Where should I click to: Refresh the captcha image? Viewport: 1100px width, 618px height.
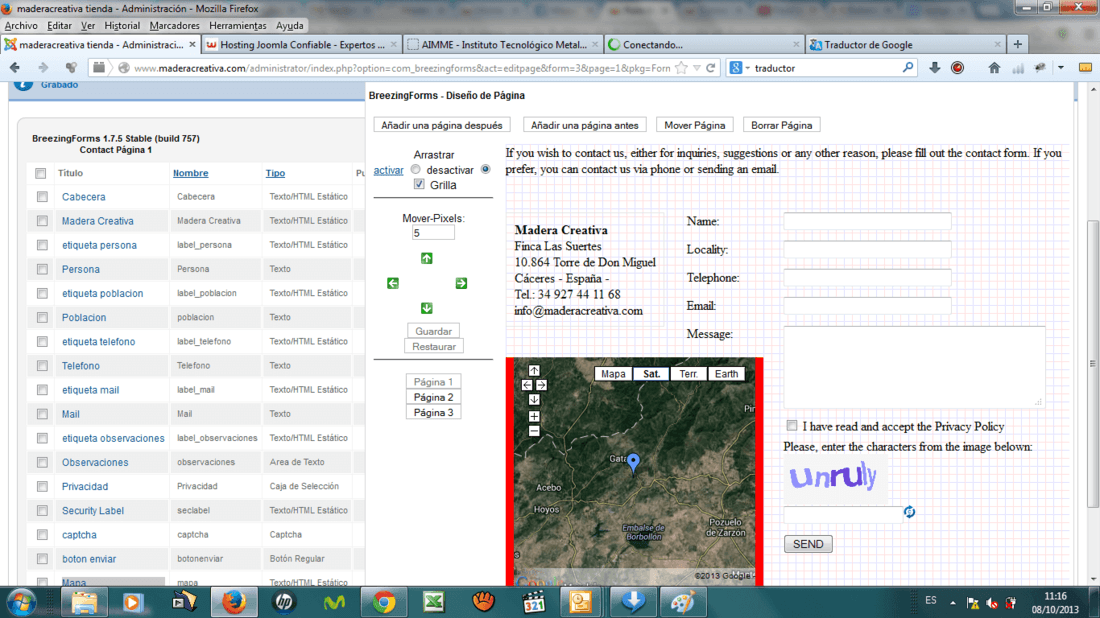click(x=909, y=512)
